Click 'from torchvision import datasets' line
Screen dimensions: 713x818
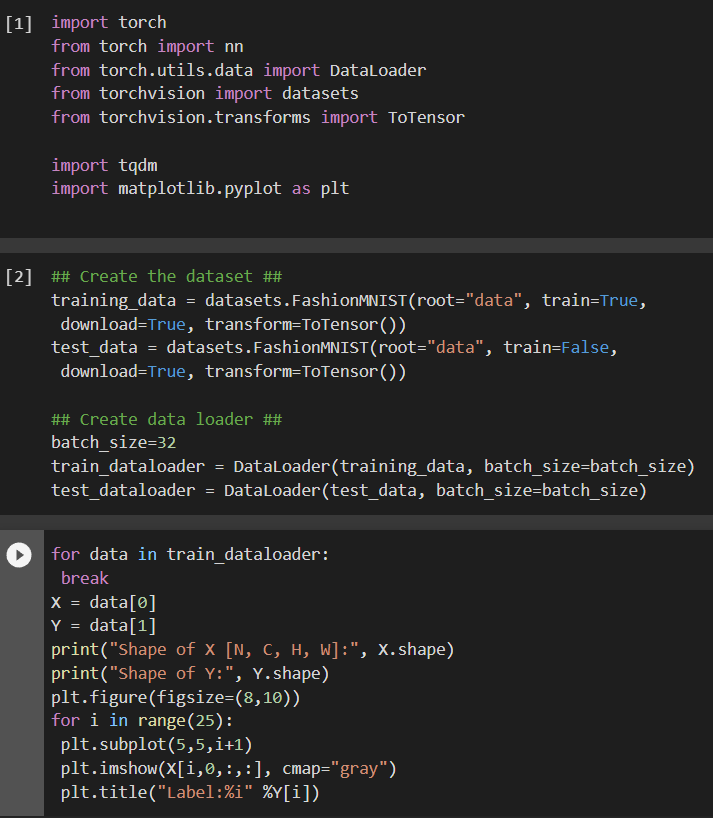tap(205, 94)
